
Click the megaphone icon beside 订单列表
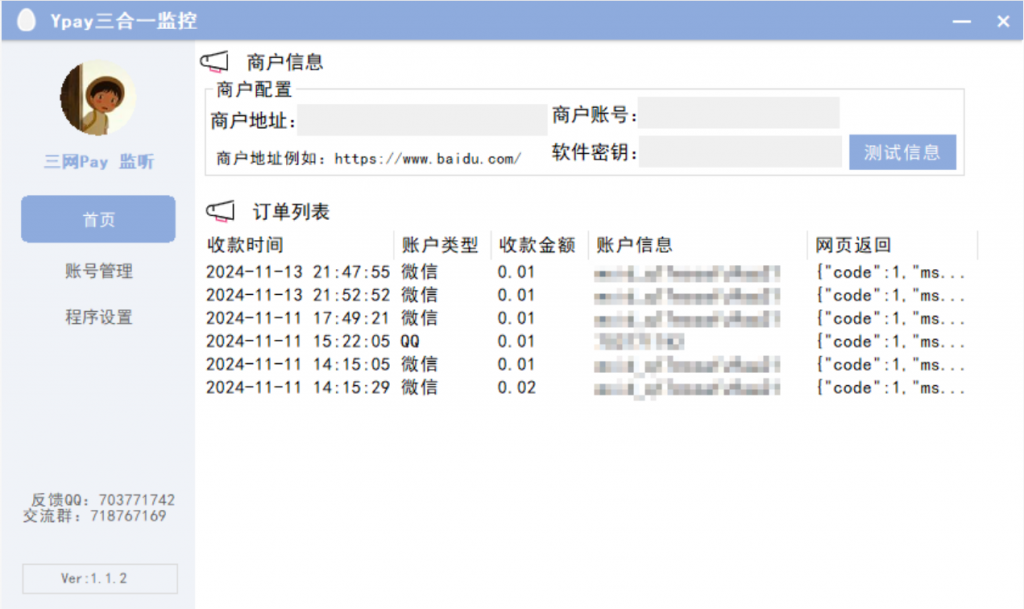click(222, 209)
